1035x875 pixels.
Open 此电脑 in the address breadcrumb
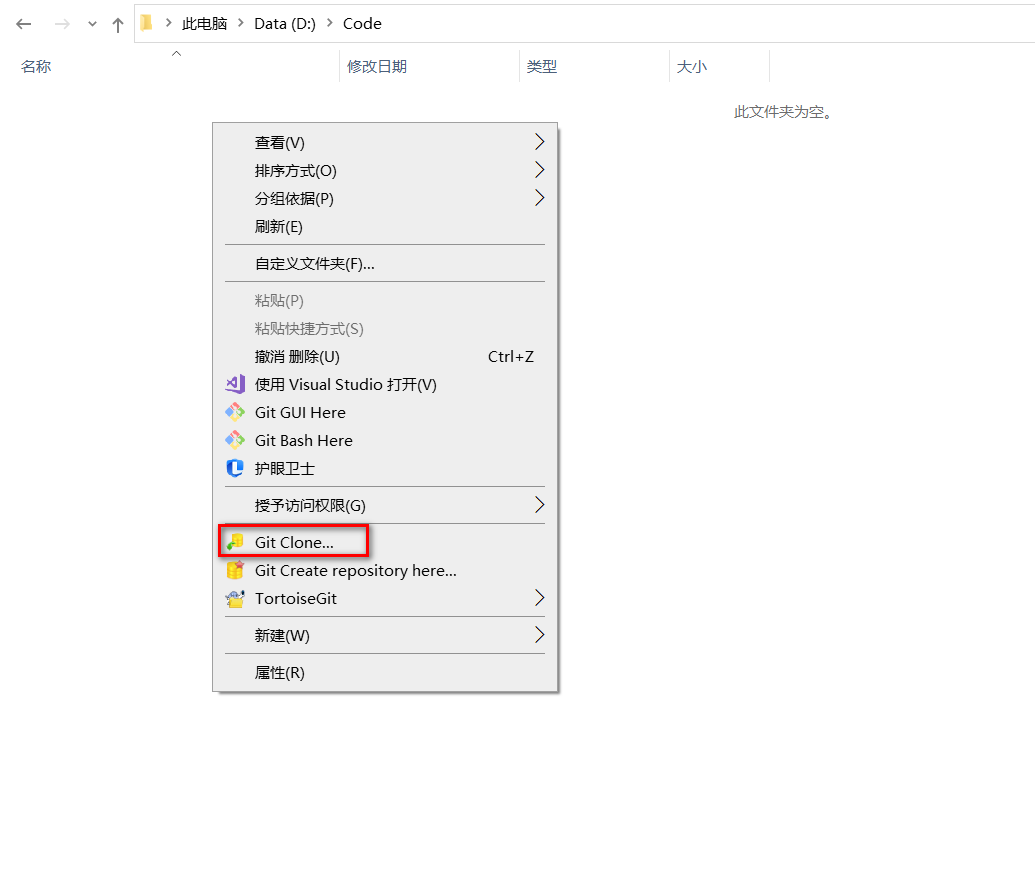pos(205,24)
